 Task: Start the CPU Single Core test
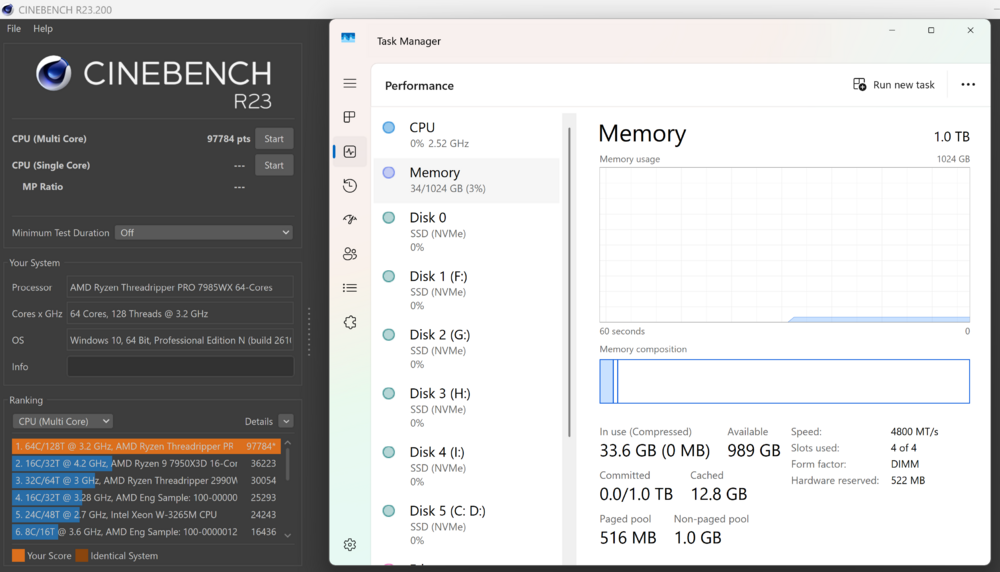point(274,165)
